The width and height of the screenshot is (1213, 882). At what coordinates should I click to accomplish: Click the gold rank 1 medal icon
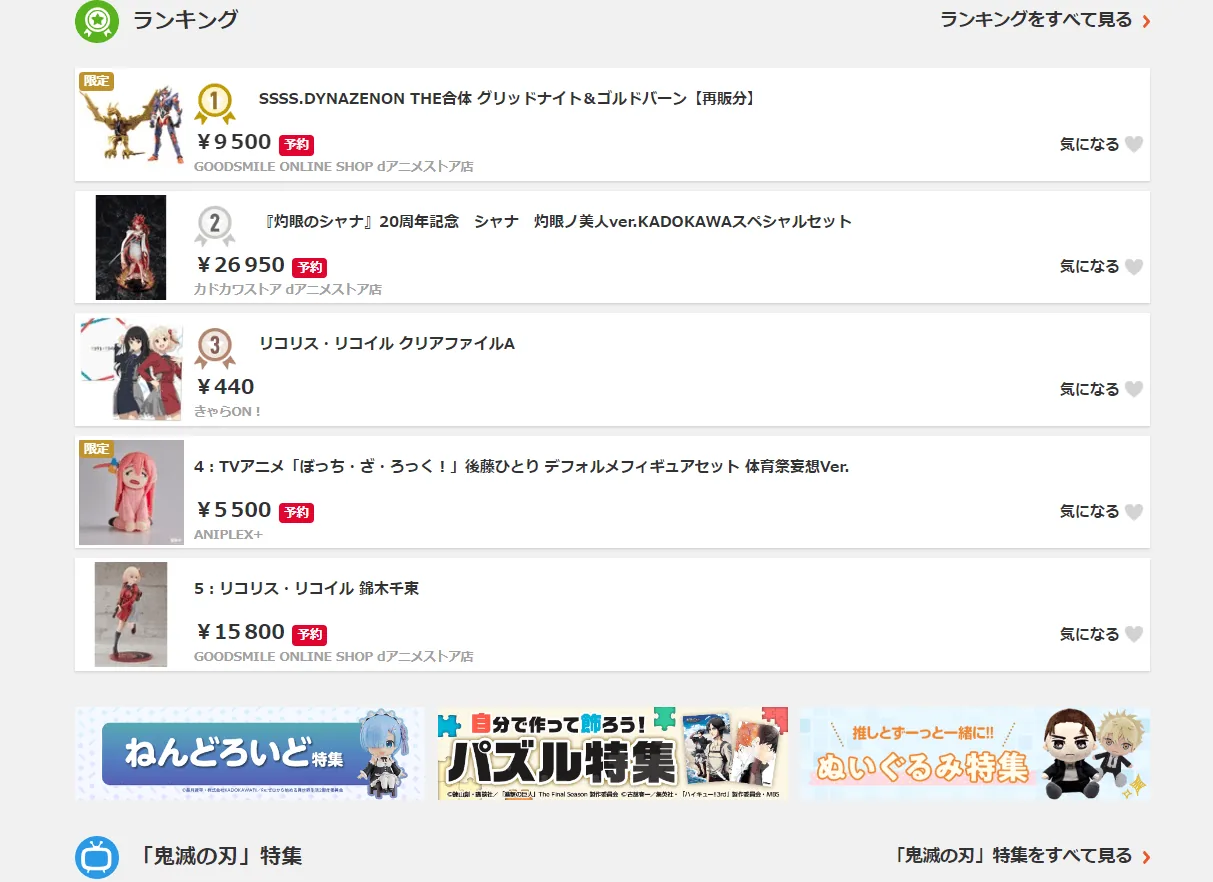[x=215, y=103]
